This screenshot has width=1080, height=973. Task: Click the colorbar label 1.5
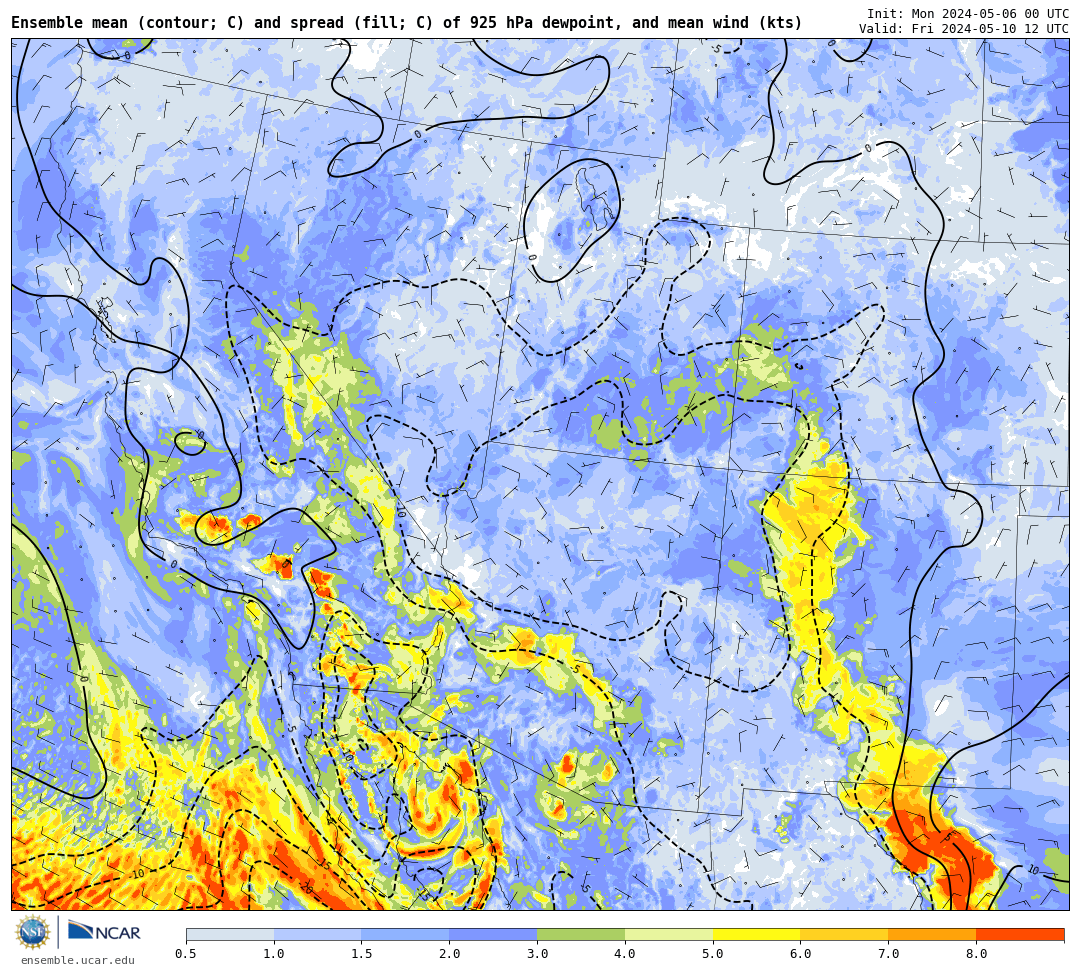tap(362, 954)
